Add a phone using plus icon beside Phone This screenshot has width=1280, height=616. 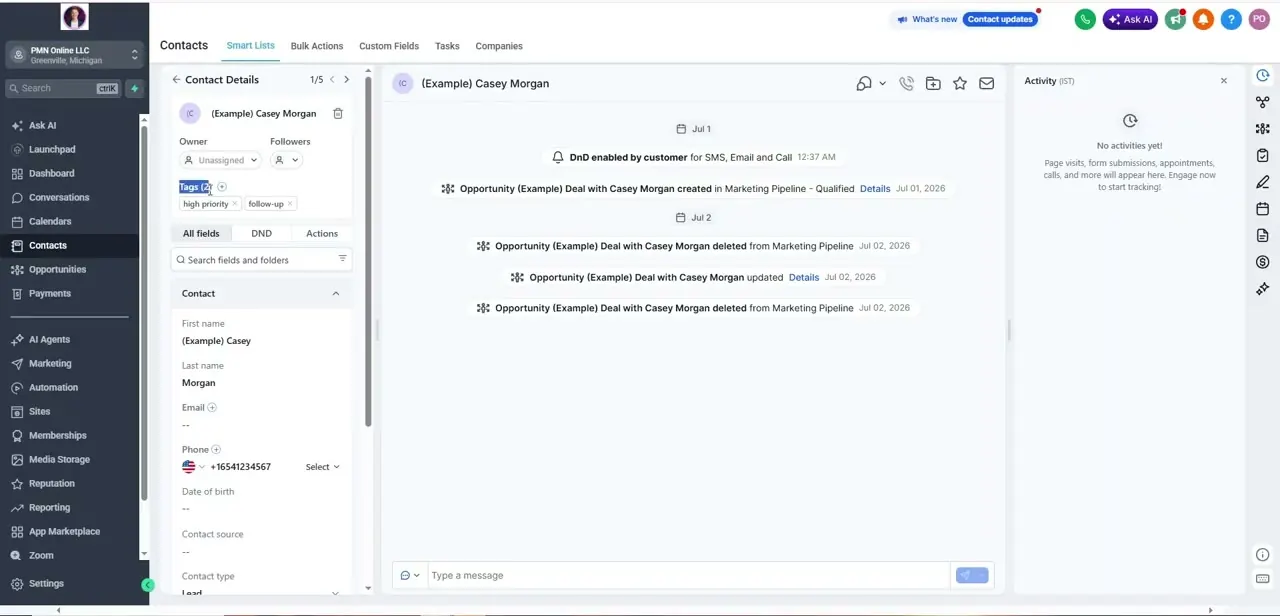(216, 450)
